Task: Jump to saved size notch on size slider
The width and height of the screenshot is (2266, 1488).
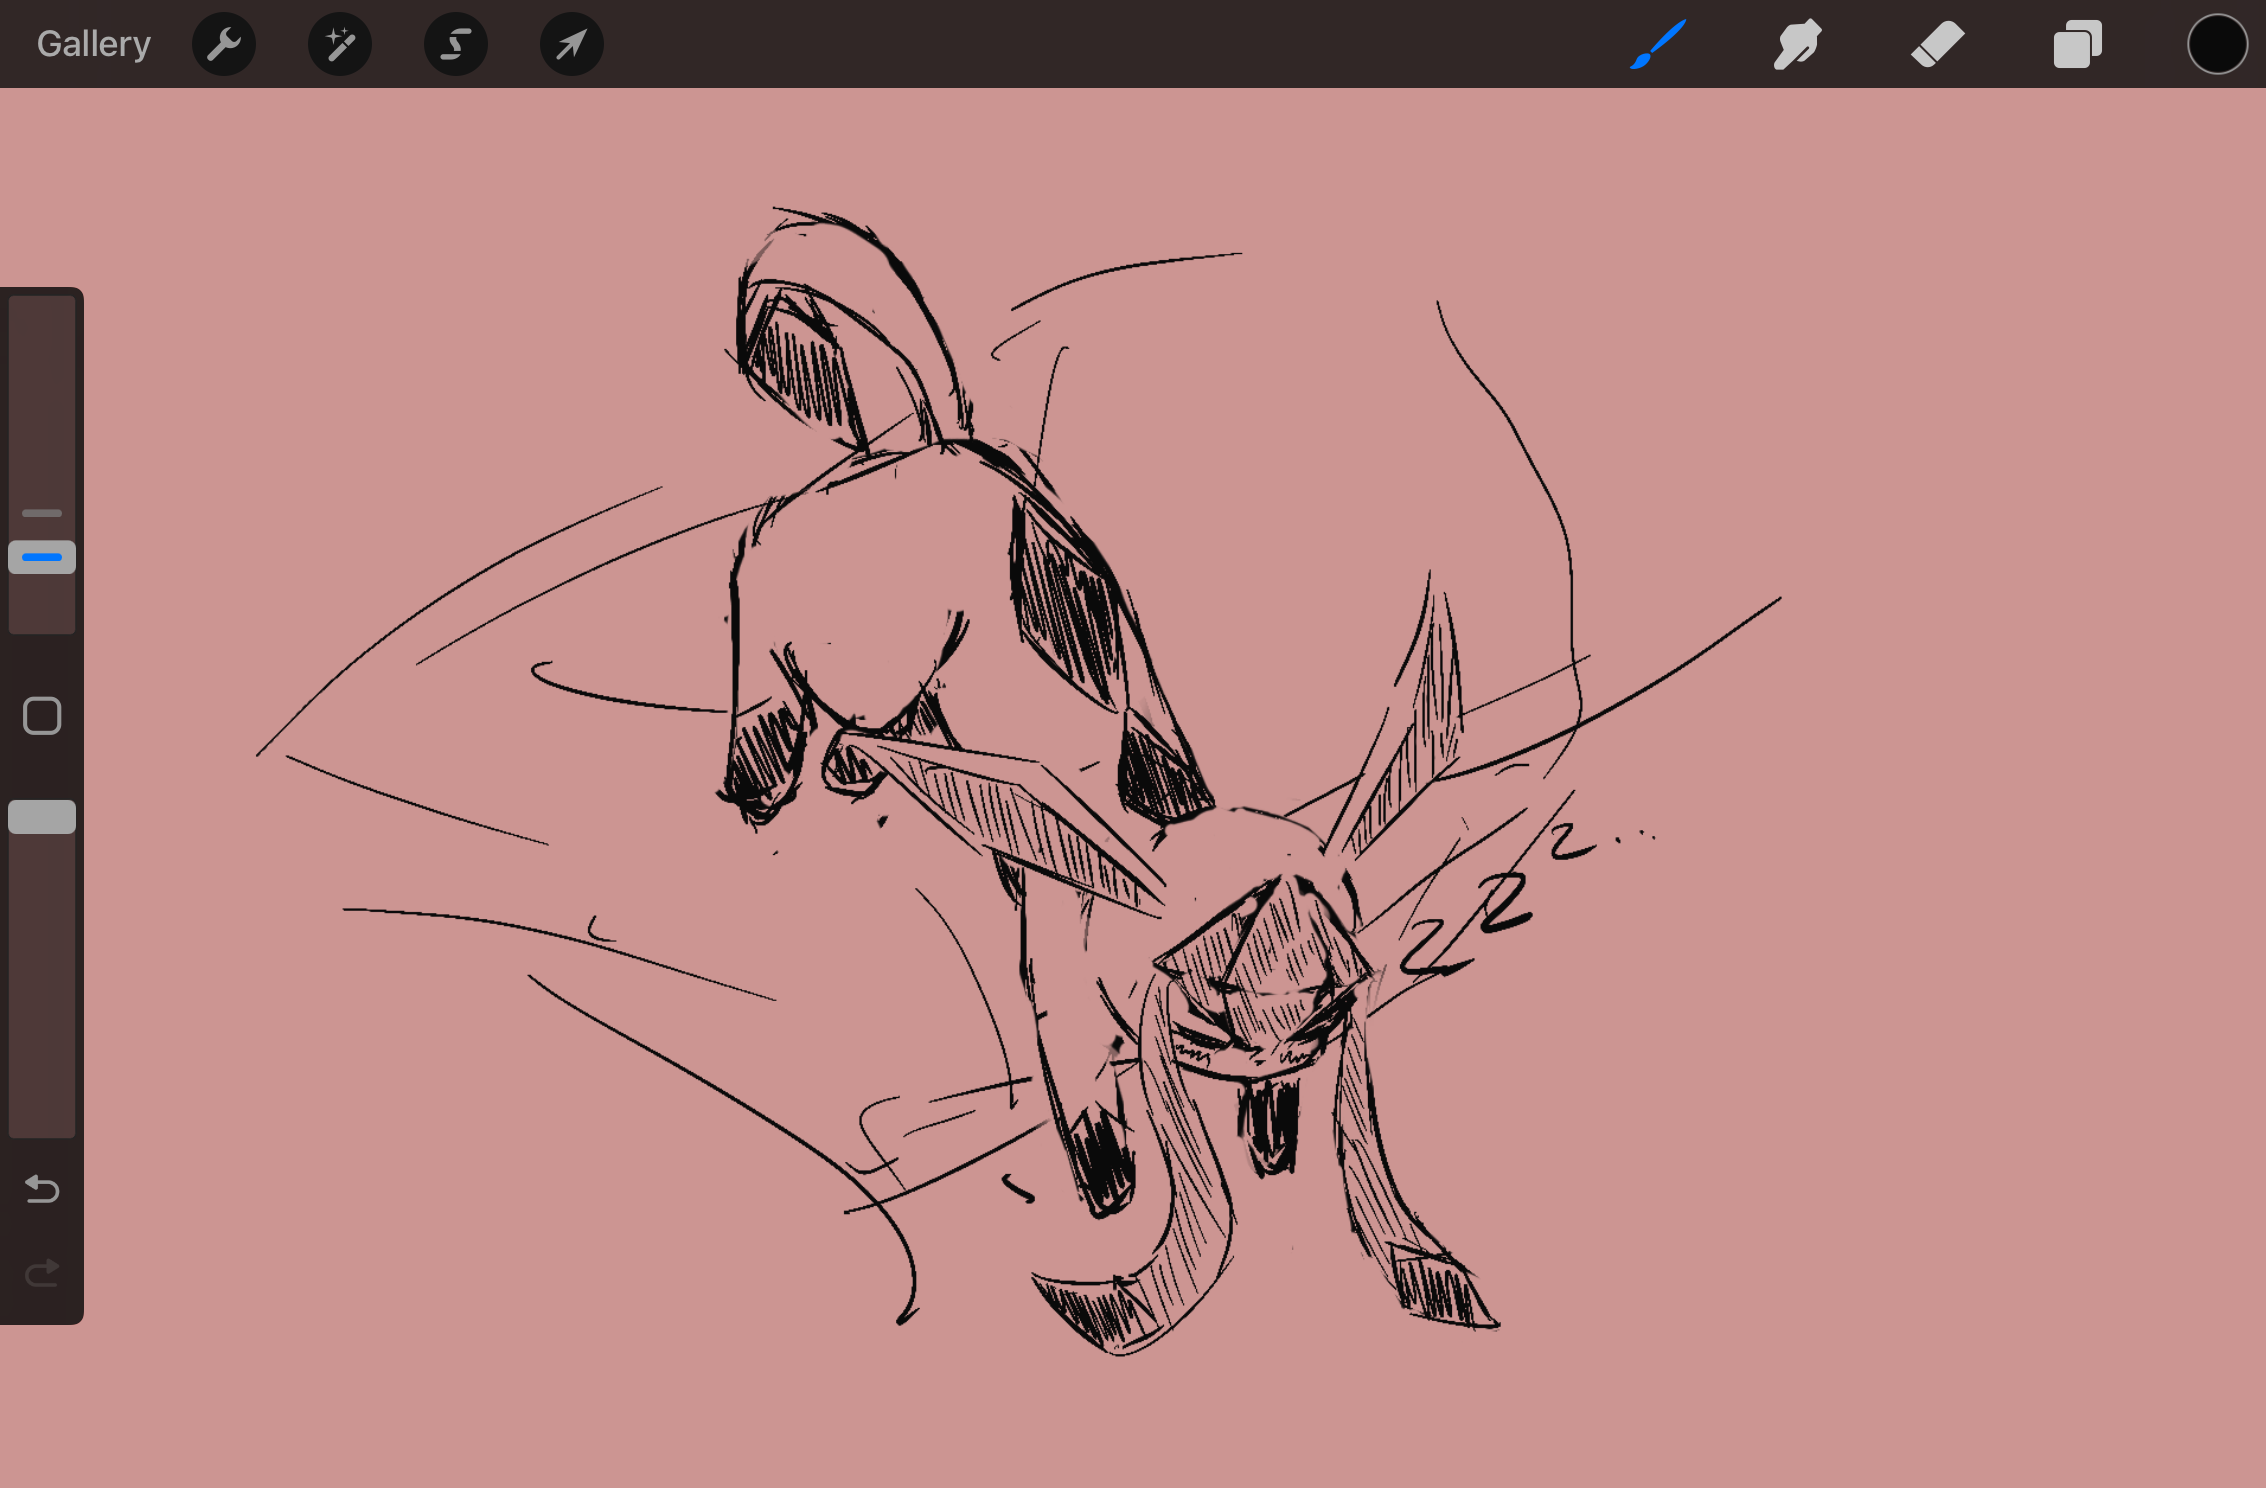Action: (x=42, y=513)
